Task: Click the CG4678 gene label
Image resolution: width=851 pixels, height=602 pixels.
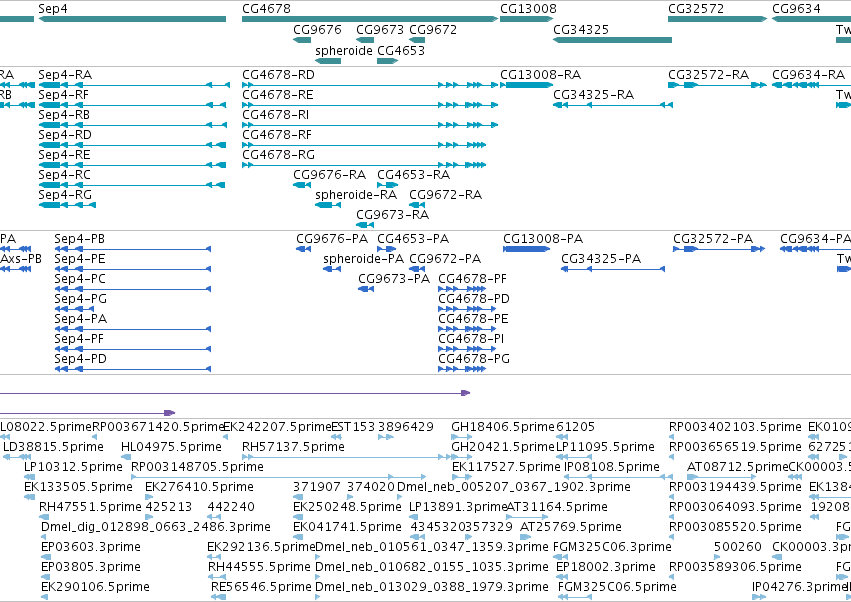Action: (x=266, y=9)
